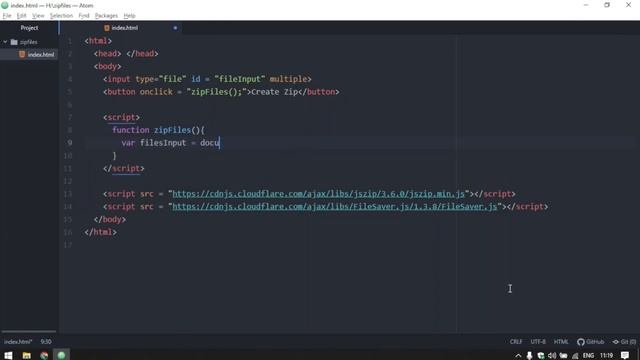Open the View menu

[38, 16]
